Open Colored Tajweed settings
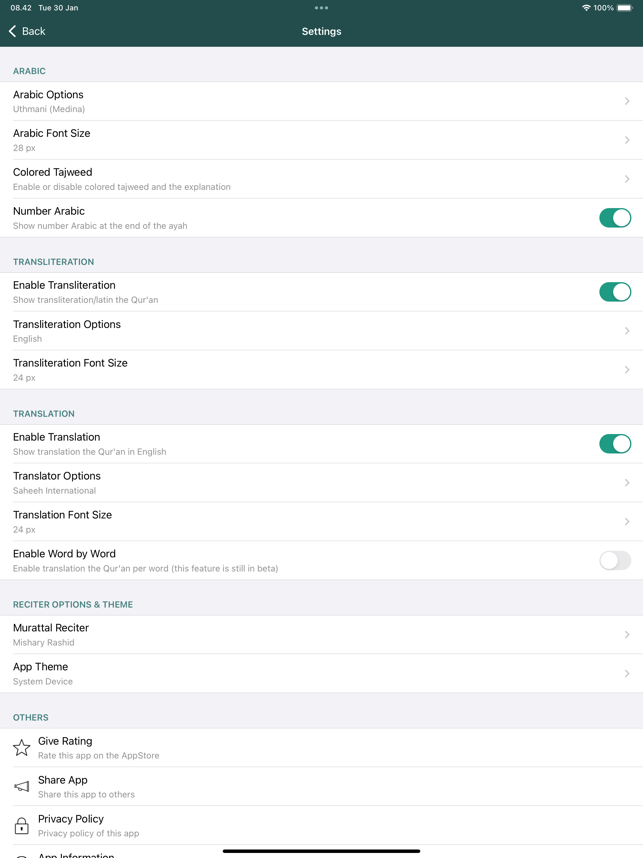 (320, 179)
